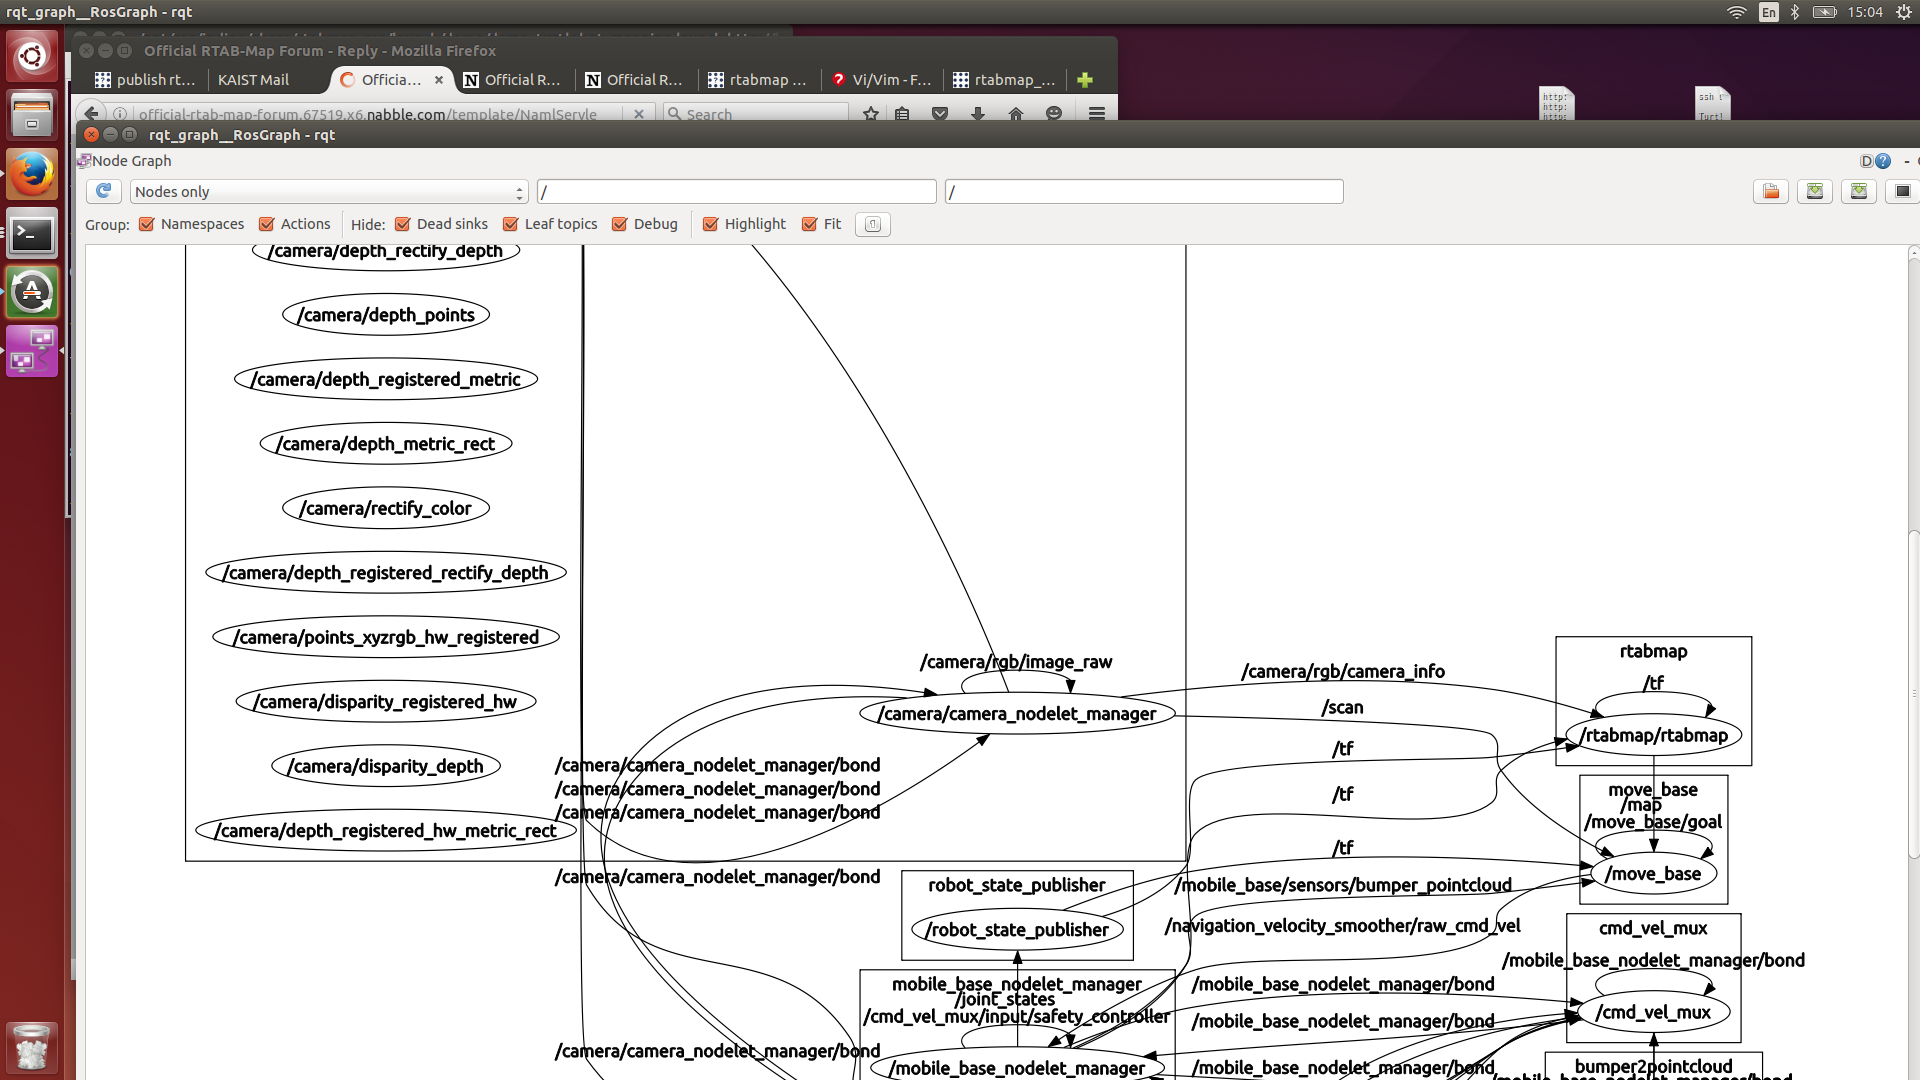The height and width of the screenshot is (1080, 1920).
Task: Disable the Leaf topics checkbox
Action: point(511,224)
